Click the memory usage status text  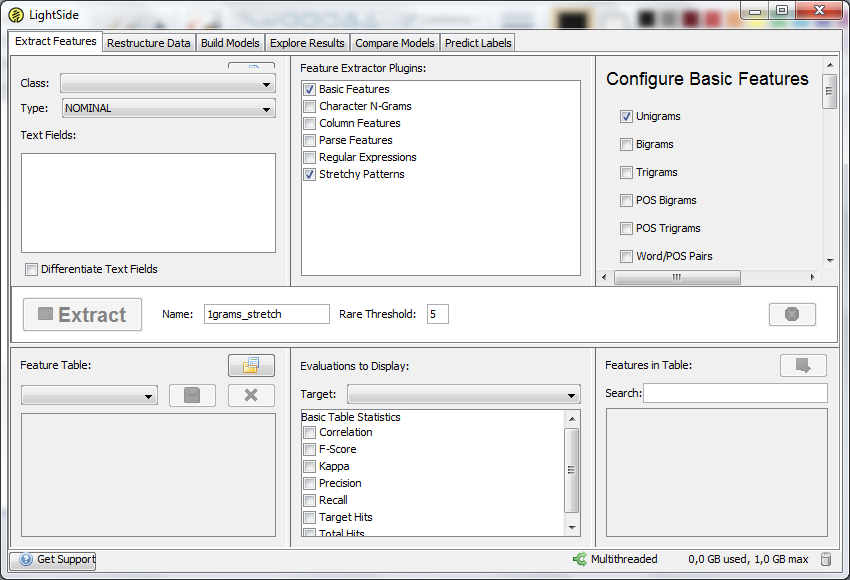click(748, 559)
